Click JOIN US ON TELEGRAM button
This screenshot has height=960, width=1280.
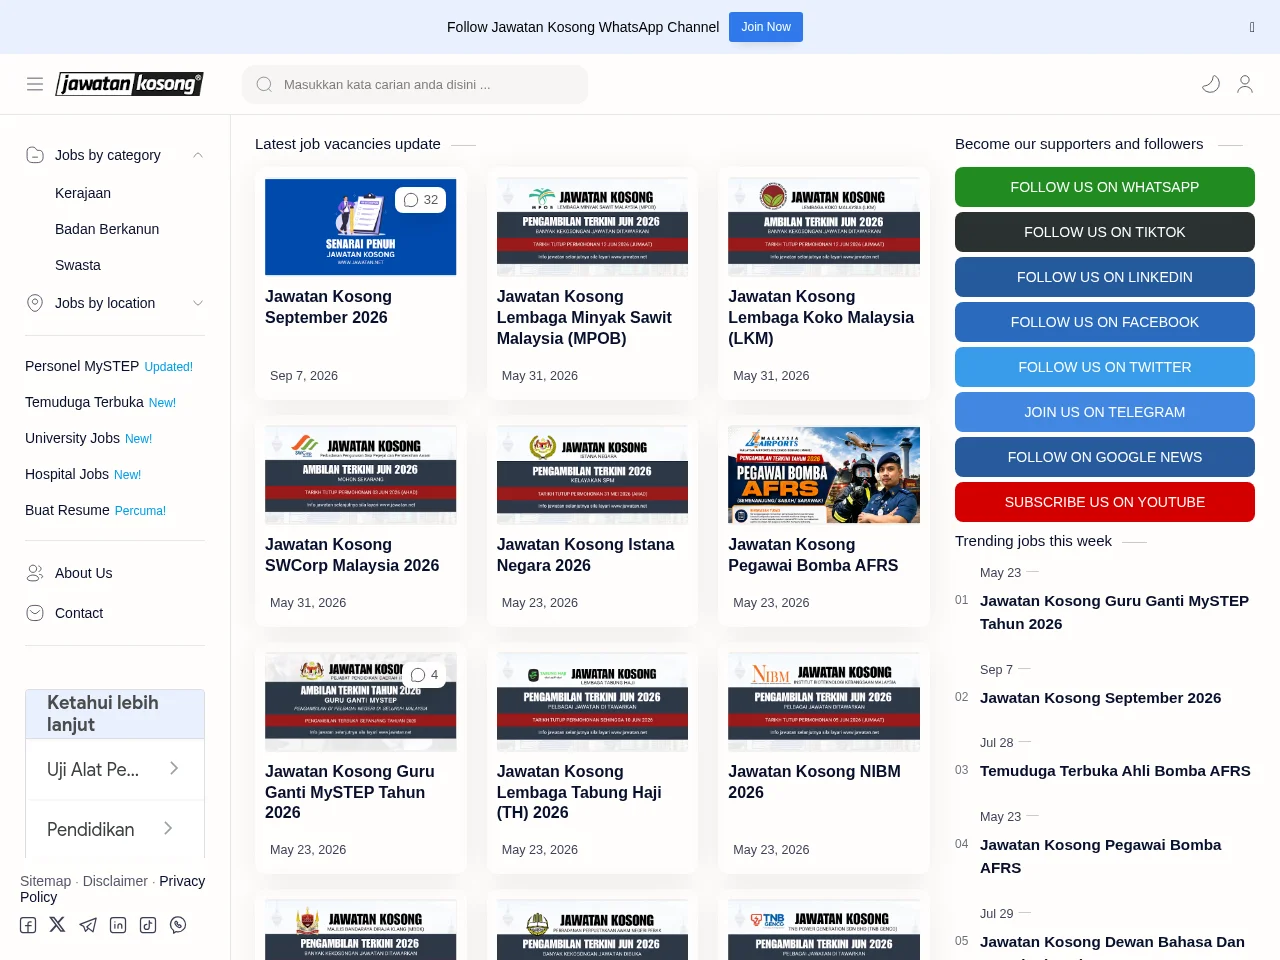tap(1105, 412)
